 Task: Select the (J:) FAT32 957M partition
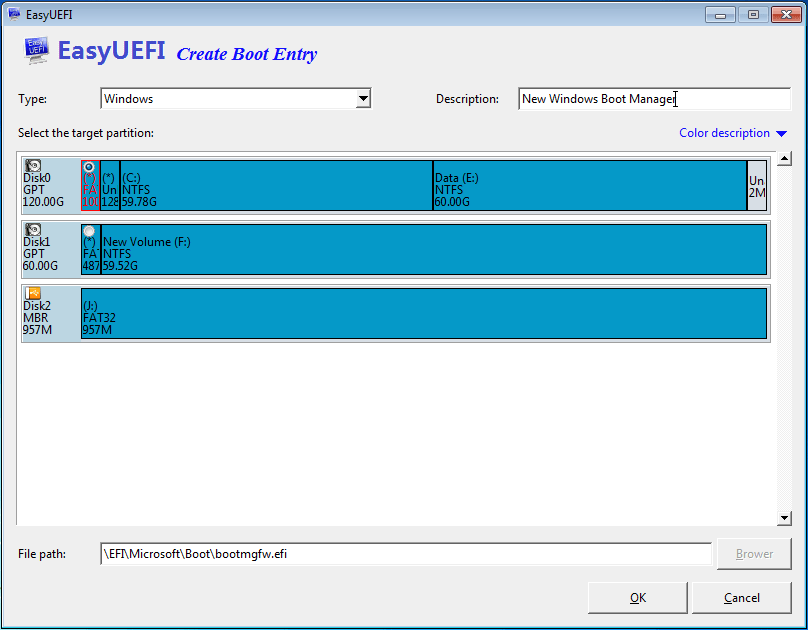[x=424, y=313]
